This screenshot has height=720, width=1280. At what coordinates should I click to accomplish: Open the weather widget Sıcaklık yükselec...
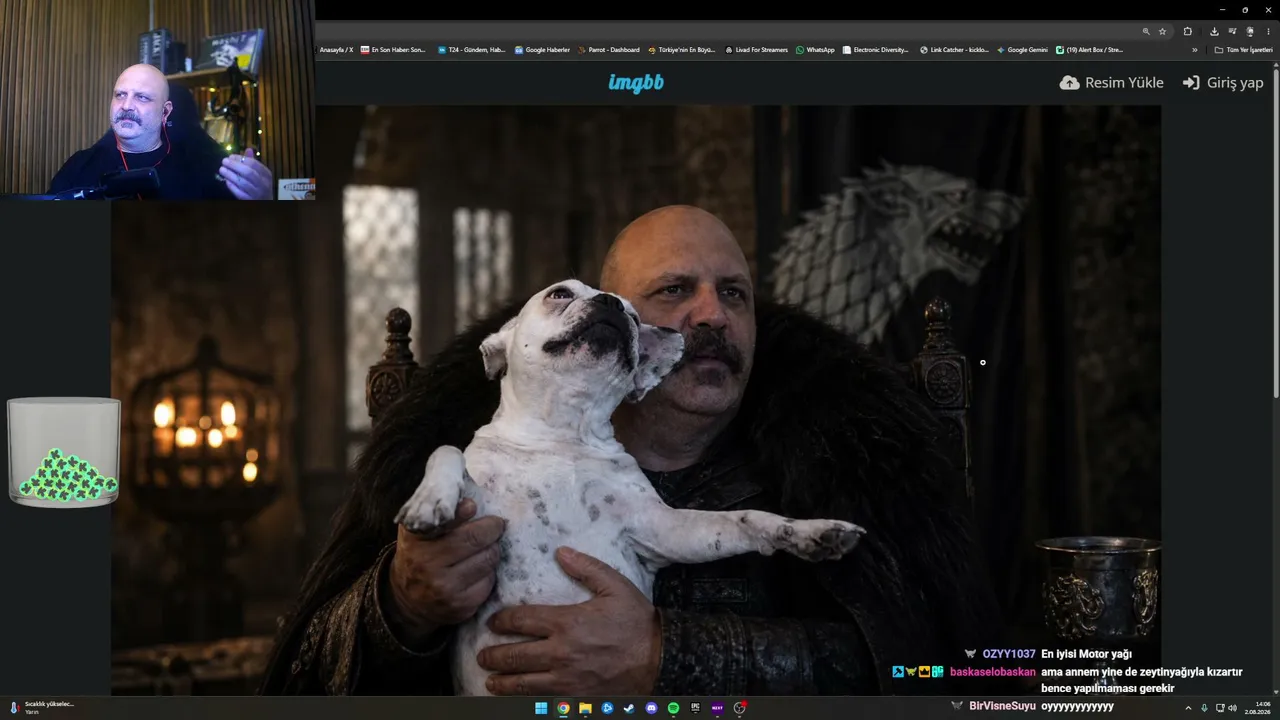click(x=42, y=708)
